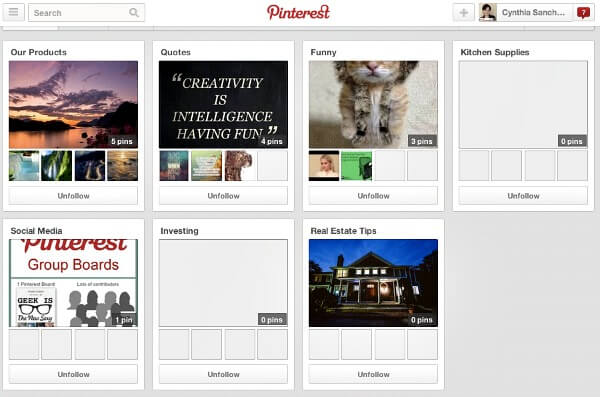Screen dimensions: 600x397
Task: Open first small thumbnail in Our Products
Action: [24, 166]
